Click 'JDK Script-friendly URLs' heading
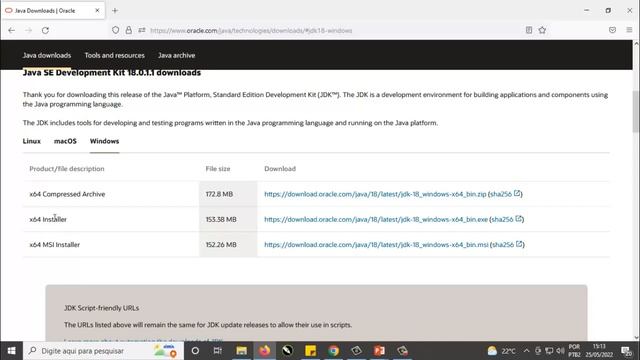This screenshot has height=360, width=640. click(102, 308)
